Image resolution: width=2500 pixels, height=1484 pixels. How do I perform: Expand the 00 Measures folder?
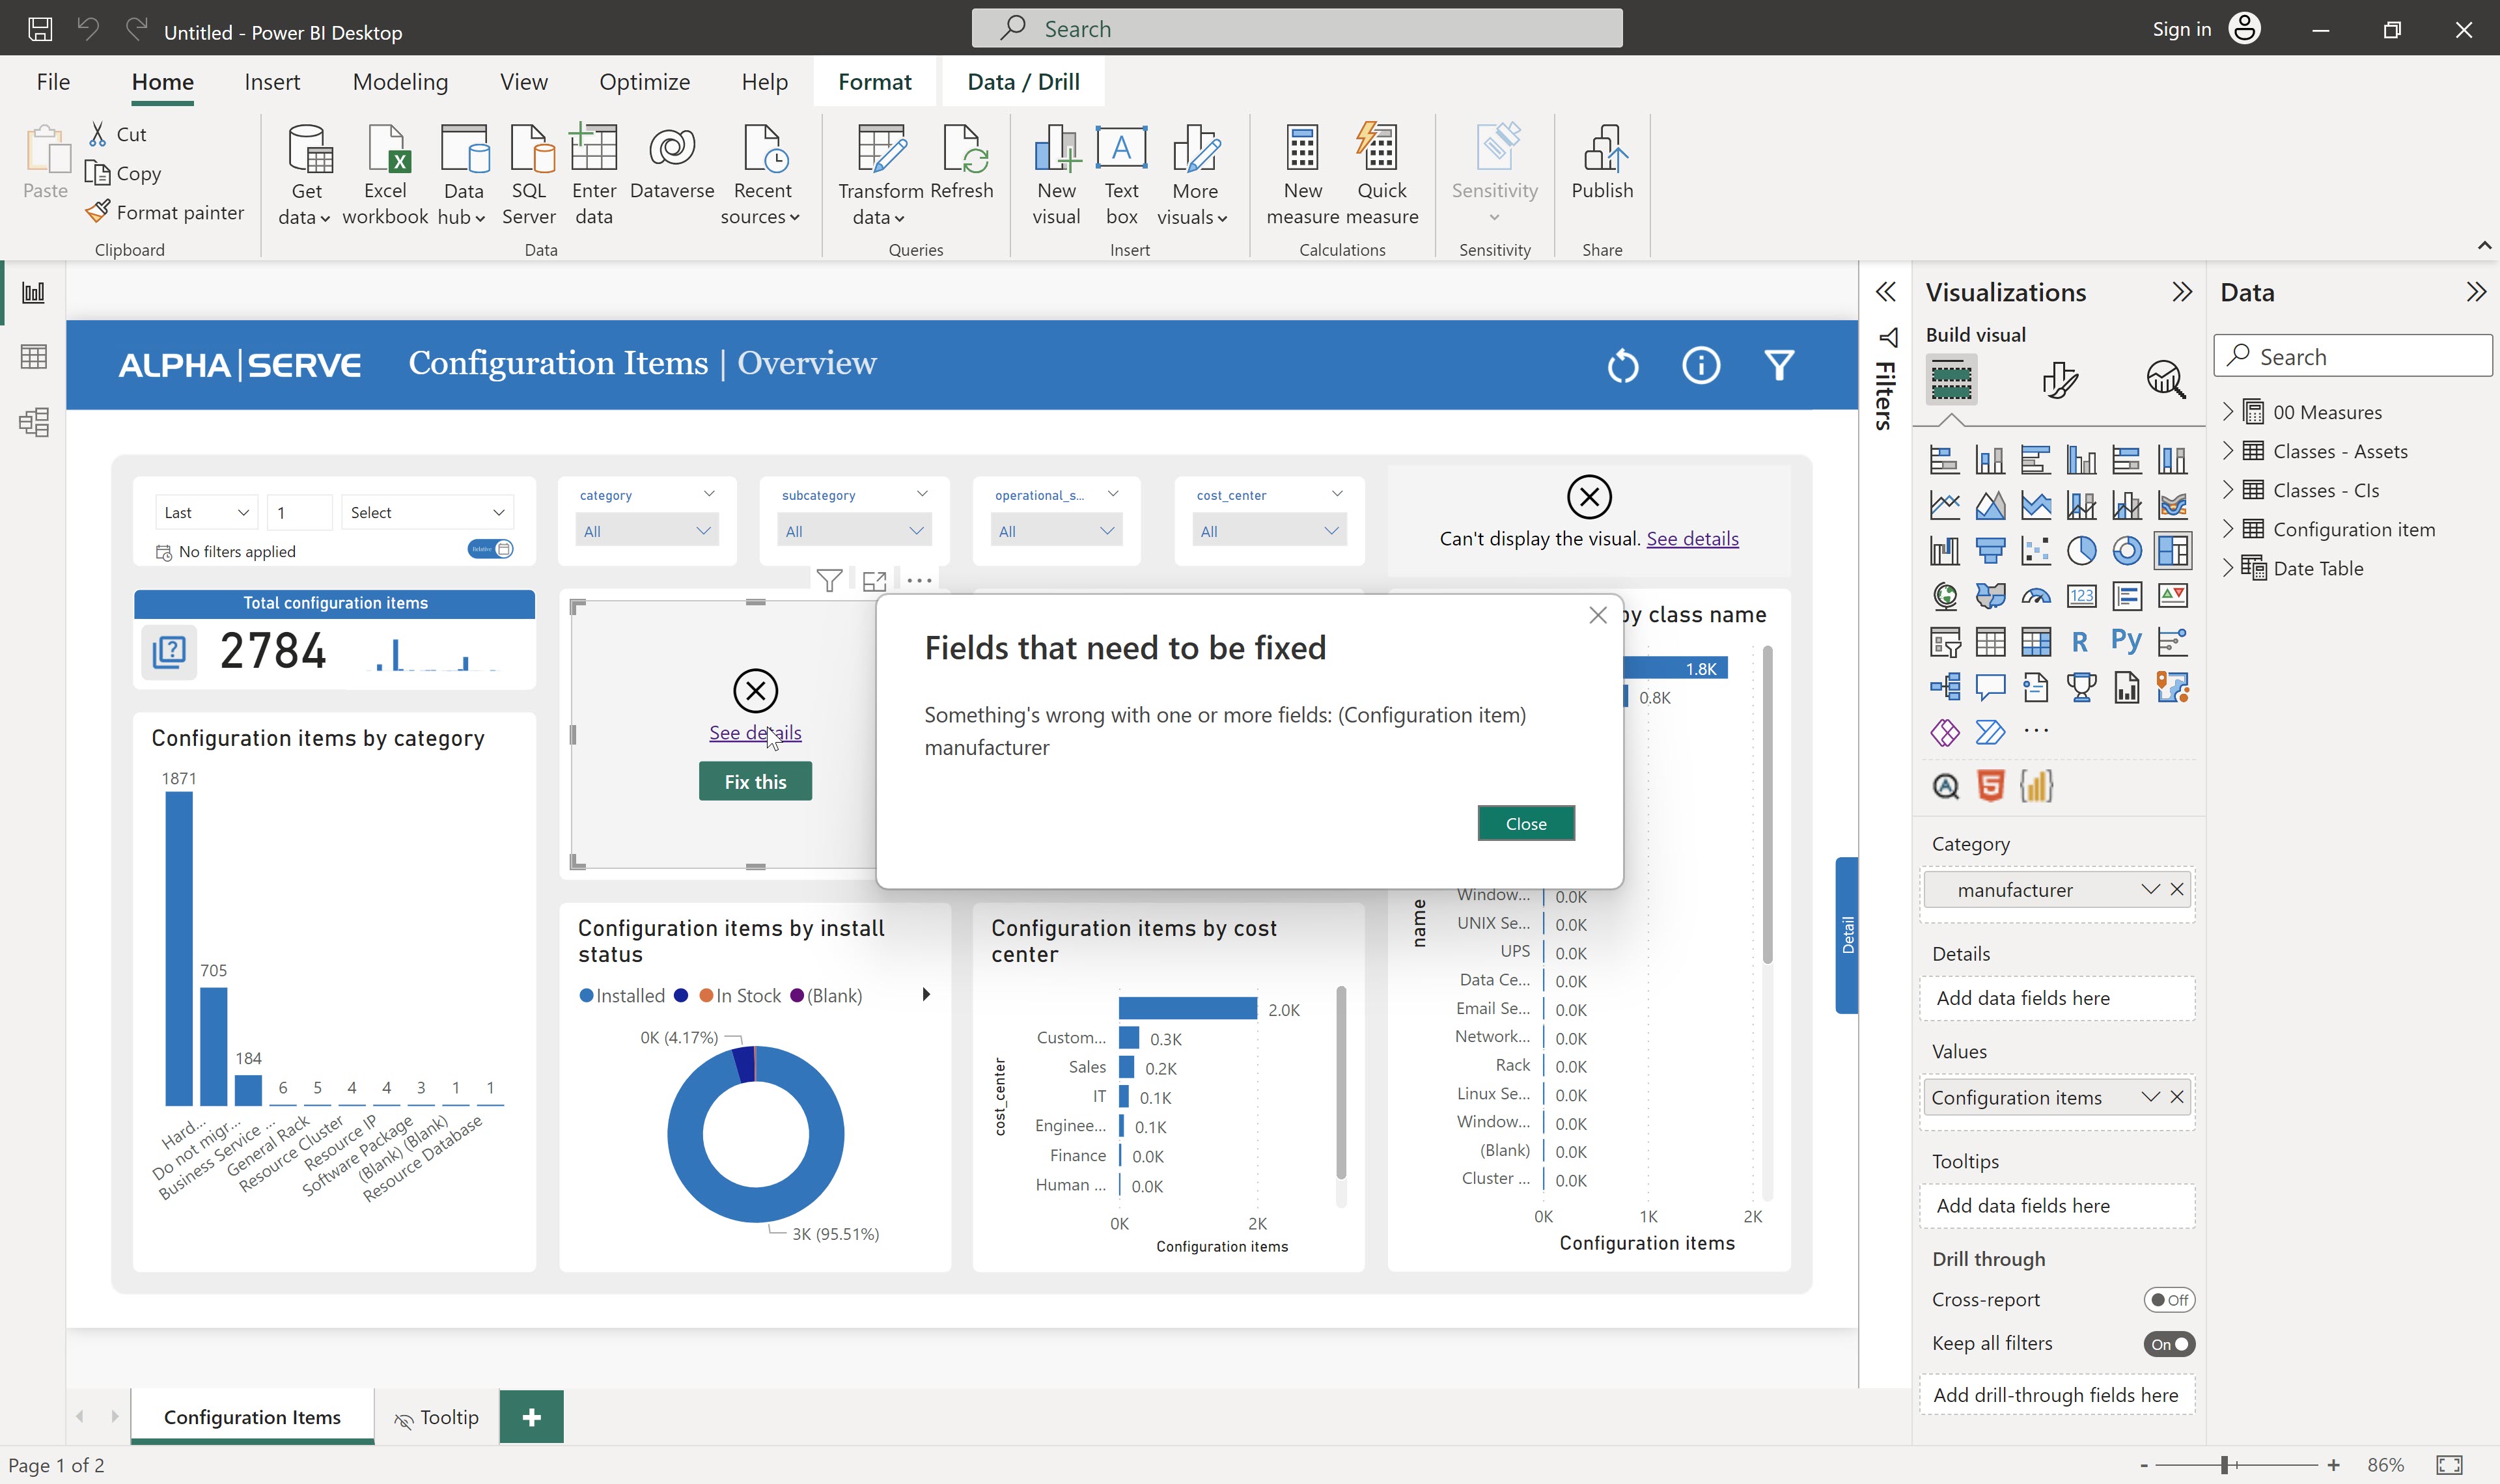(2228, 412)
